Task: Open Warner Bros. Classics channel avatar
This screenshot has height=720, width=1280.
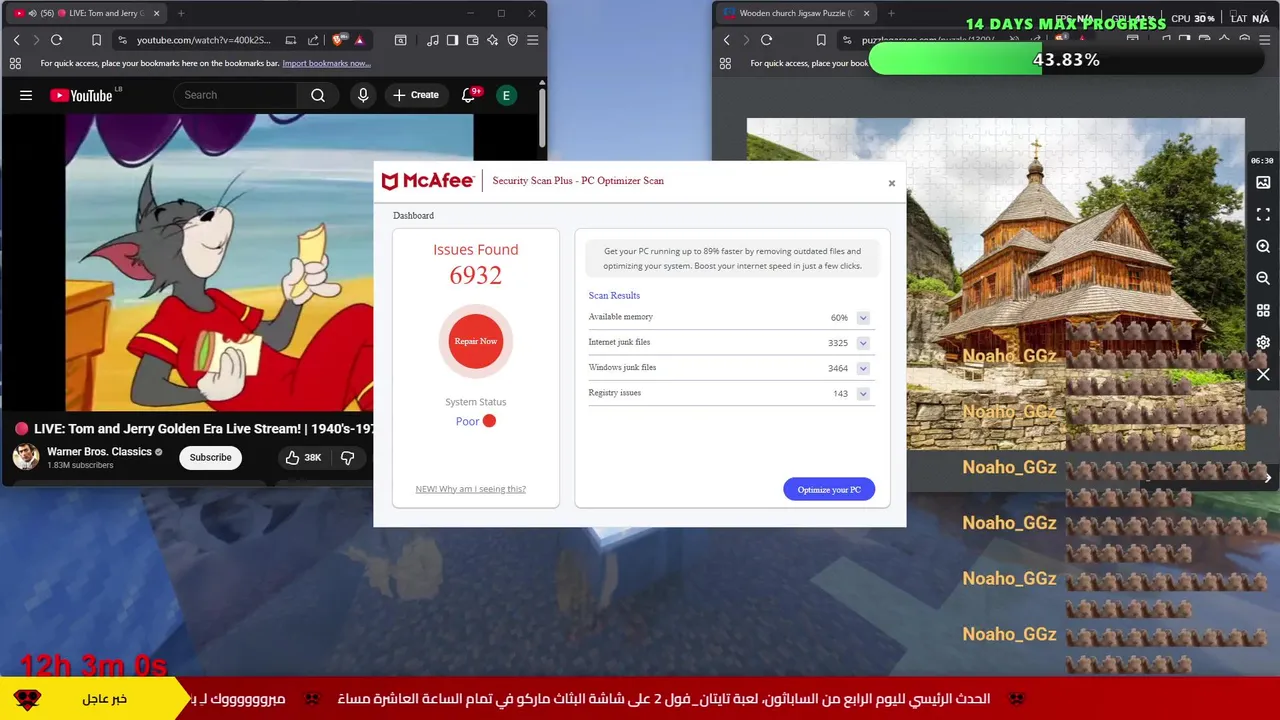Action: coord(26,457)
